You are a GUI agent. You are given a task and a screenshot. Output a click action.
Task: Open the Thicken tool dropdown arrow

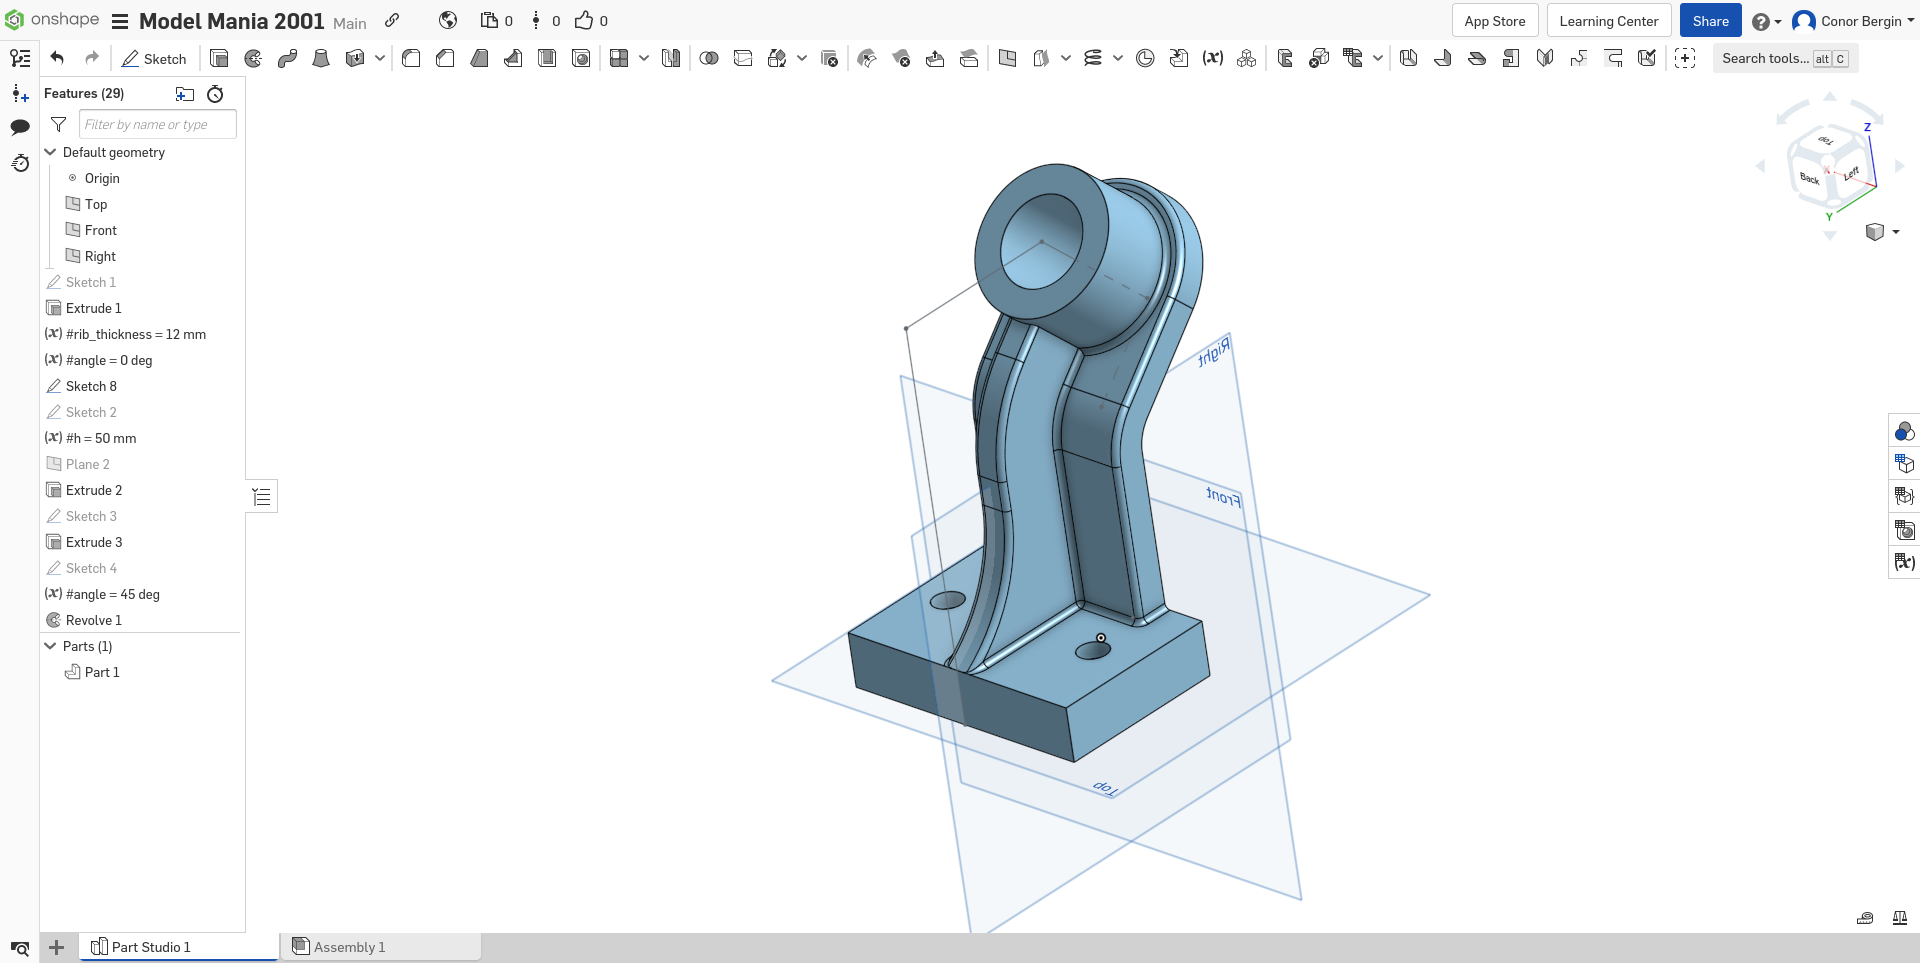(x=379, y=58)
